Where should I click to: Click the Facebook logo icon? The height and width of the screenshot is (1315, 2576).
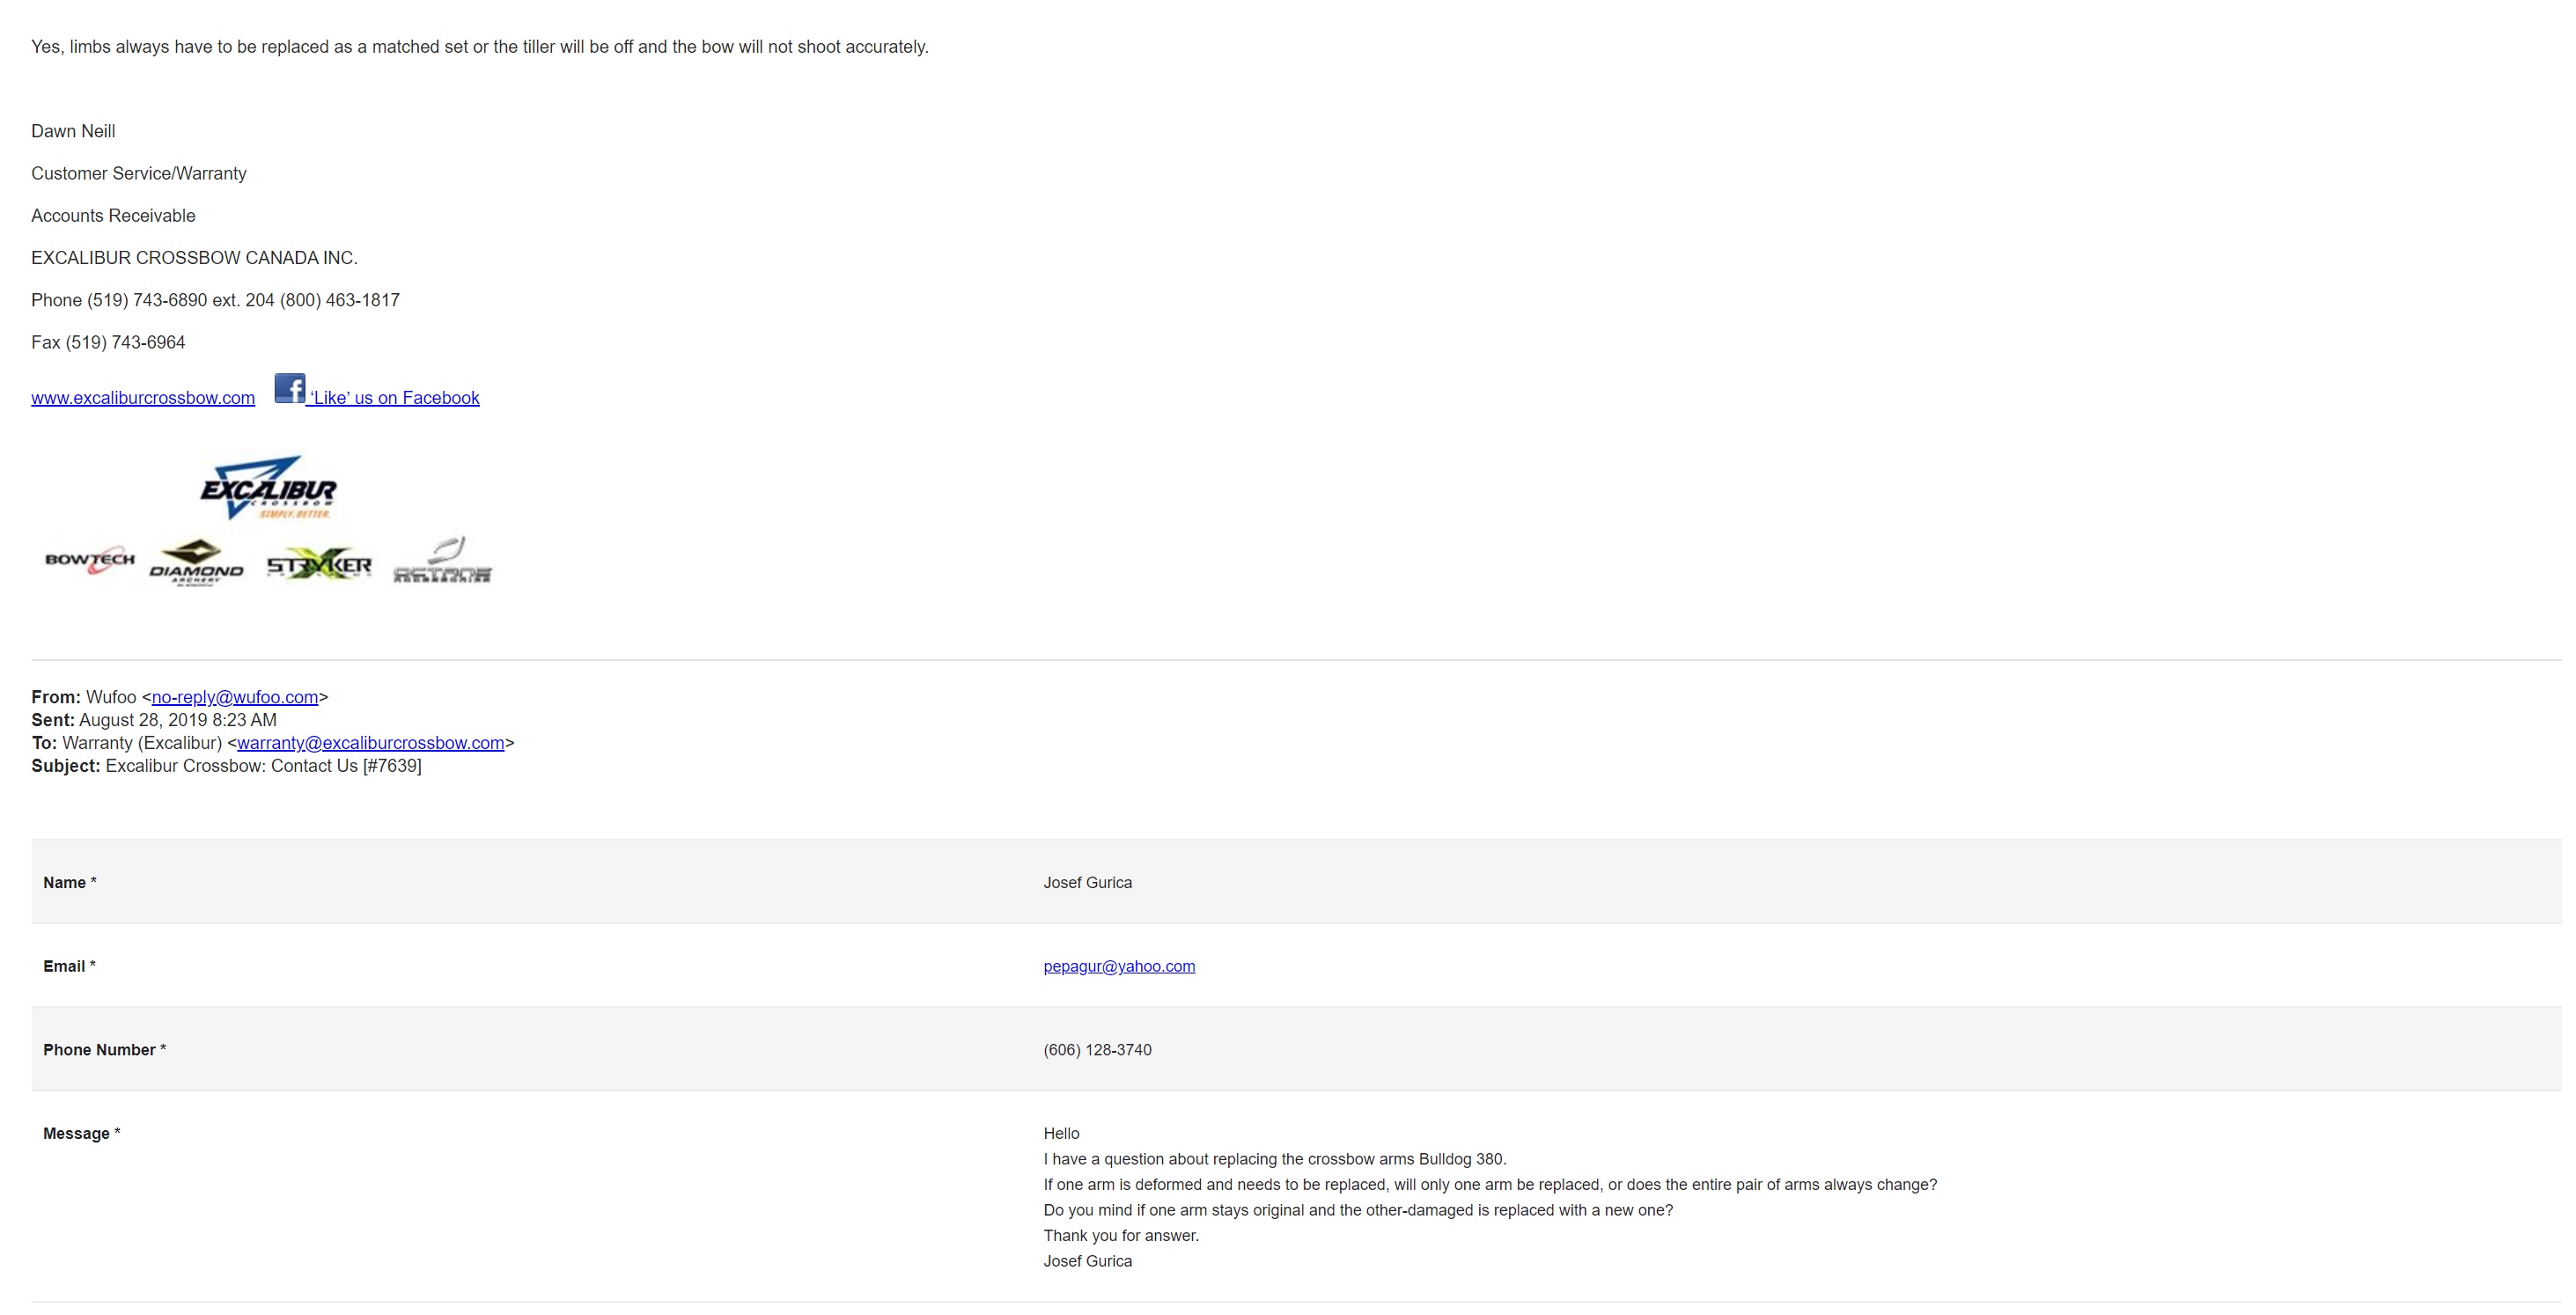click(290, 388)
